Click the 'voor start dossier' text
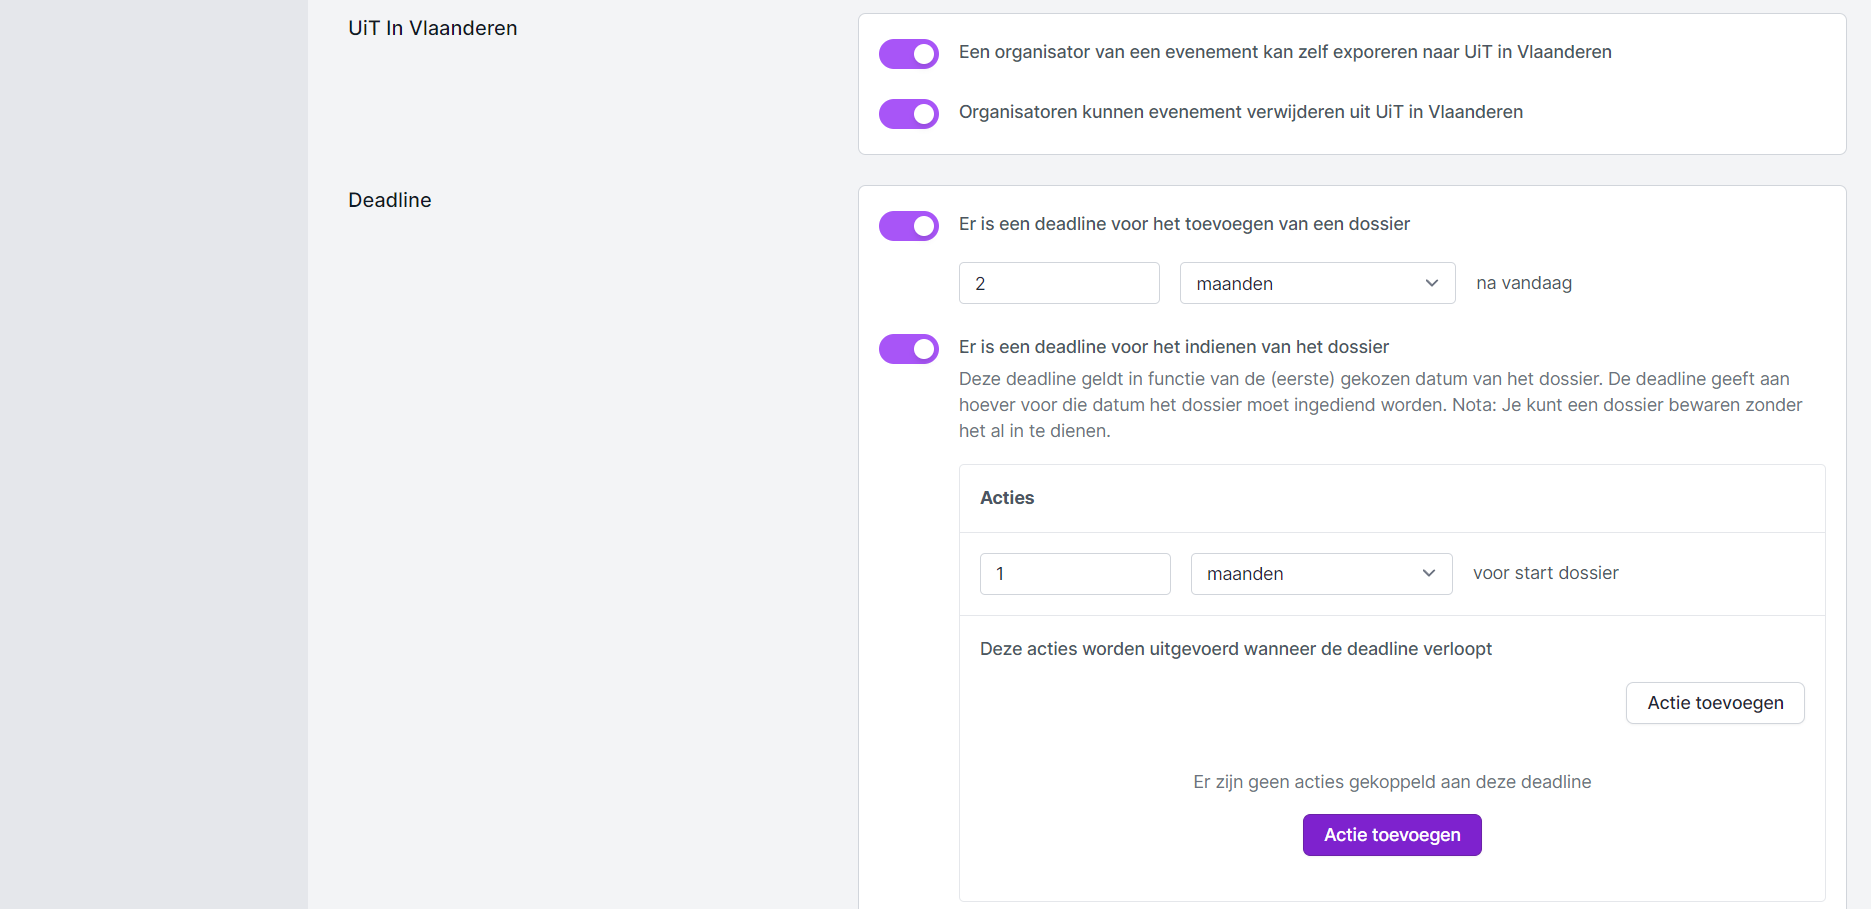 pyautogui.click(x=1545, y=573)
